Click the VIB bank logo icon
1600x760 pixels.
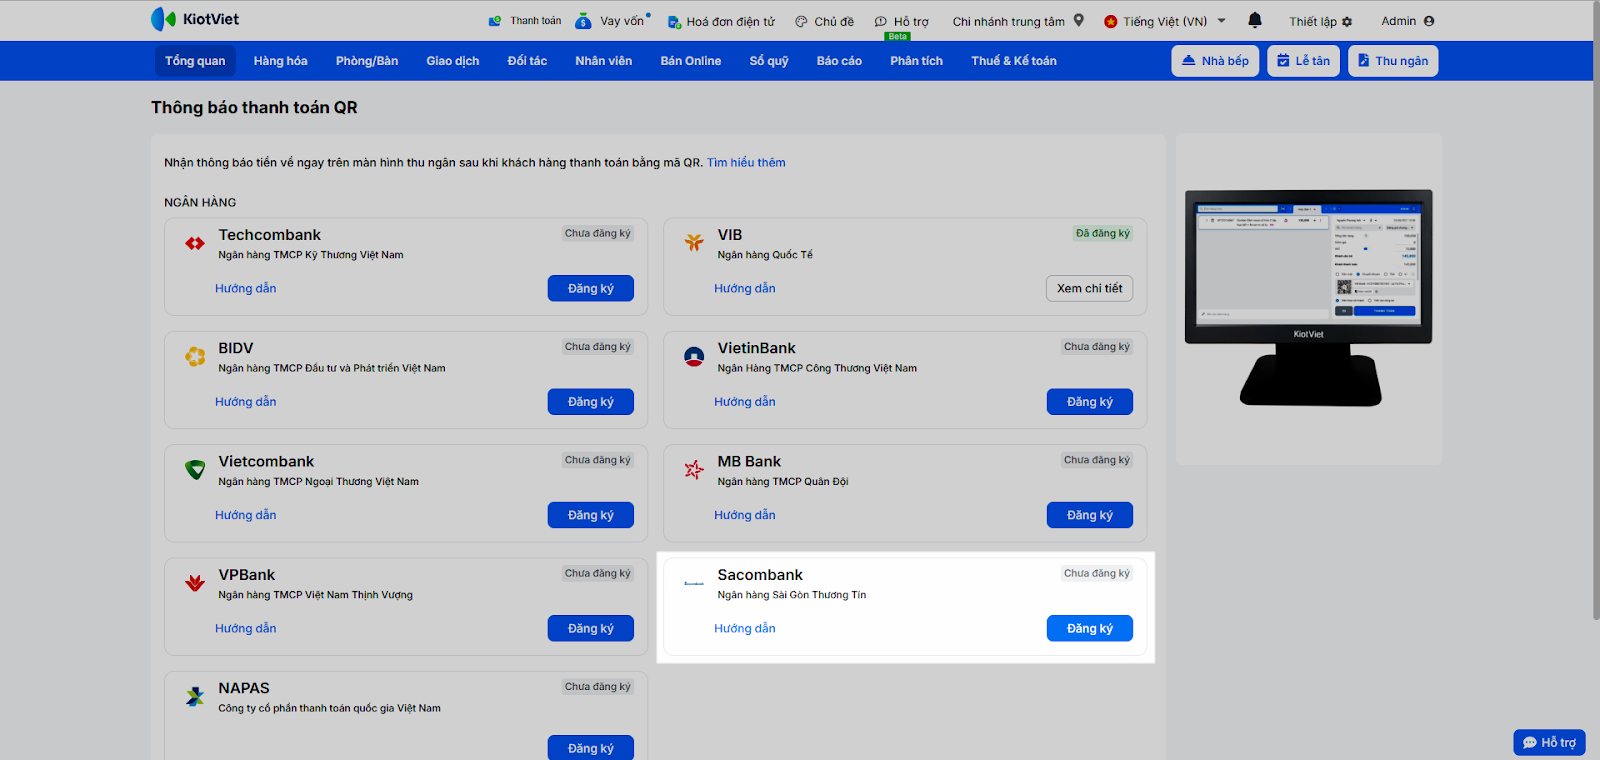point(694,243)
